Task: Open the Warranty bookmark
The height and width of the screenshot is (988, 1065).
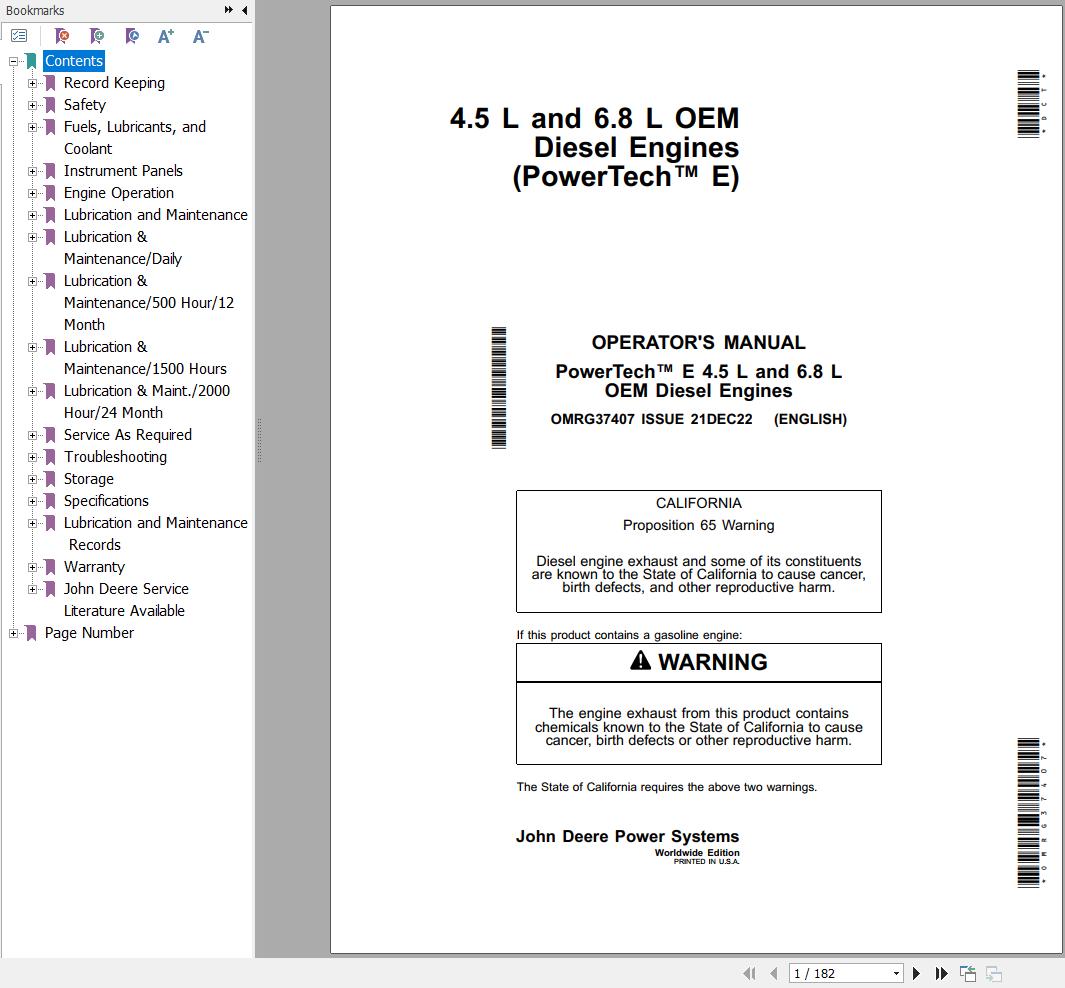Action: (94, 567)
